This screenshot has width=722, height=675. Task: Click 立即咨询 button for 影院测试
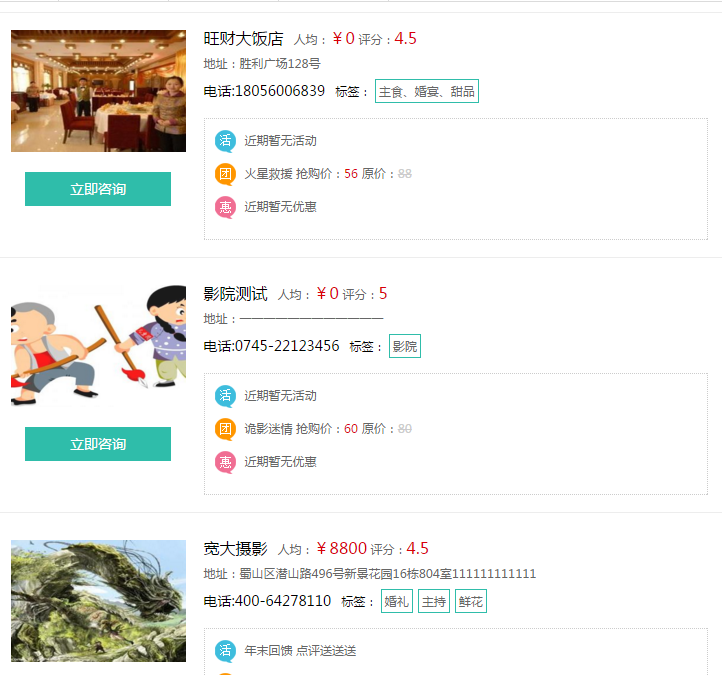[98, 444]
